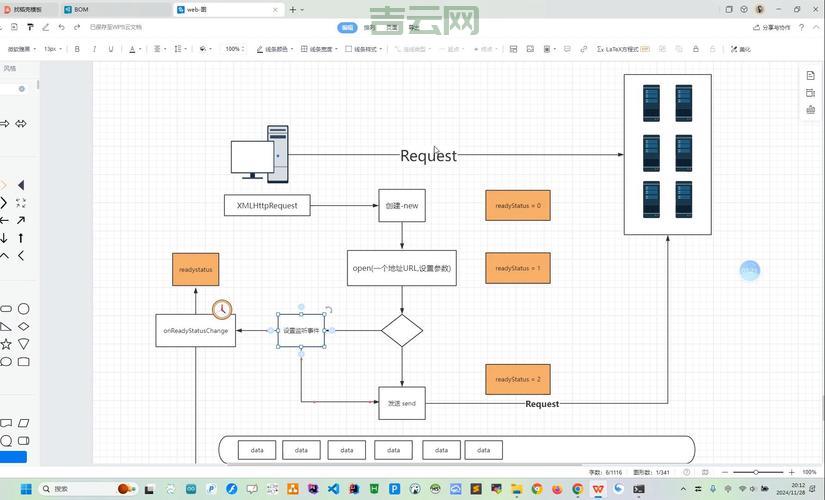Click the blue button in shapes sidebar
This screenshot has width=825, height=500.
click(13, 457)
